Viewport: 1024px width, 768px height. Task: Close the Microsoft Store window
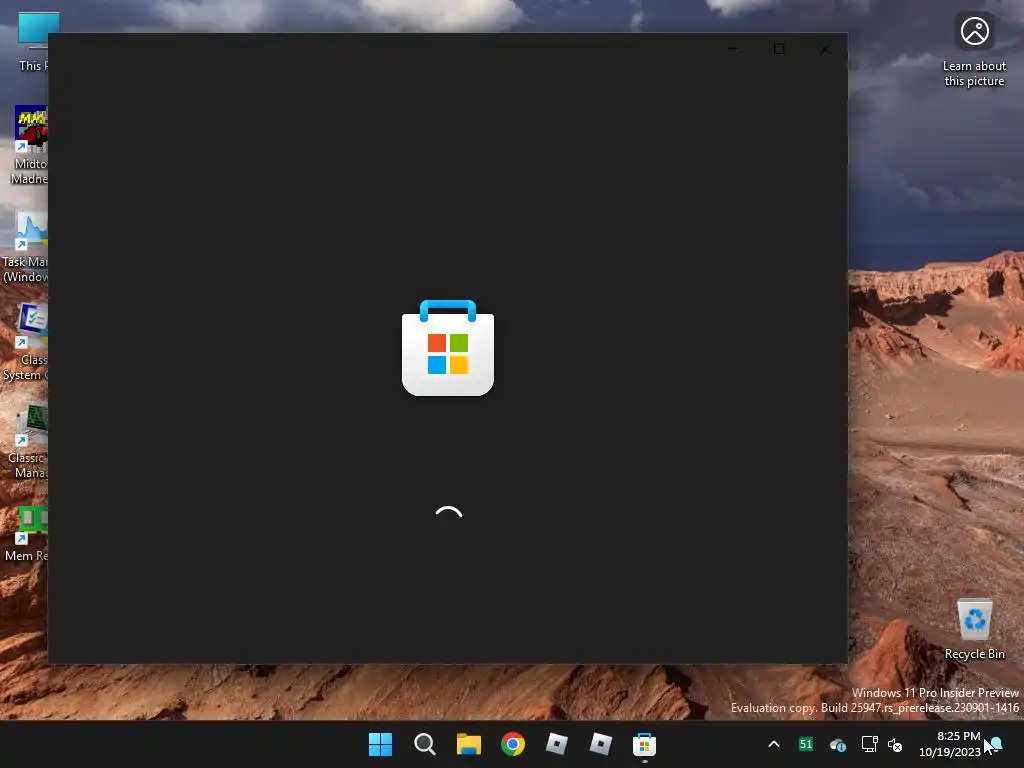pos(825,49)
